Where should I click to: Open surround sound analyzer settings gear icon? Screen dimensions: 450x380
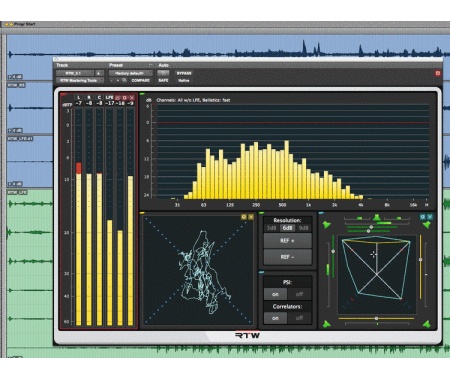click(x=423, y=217)
